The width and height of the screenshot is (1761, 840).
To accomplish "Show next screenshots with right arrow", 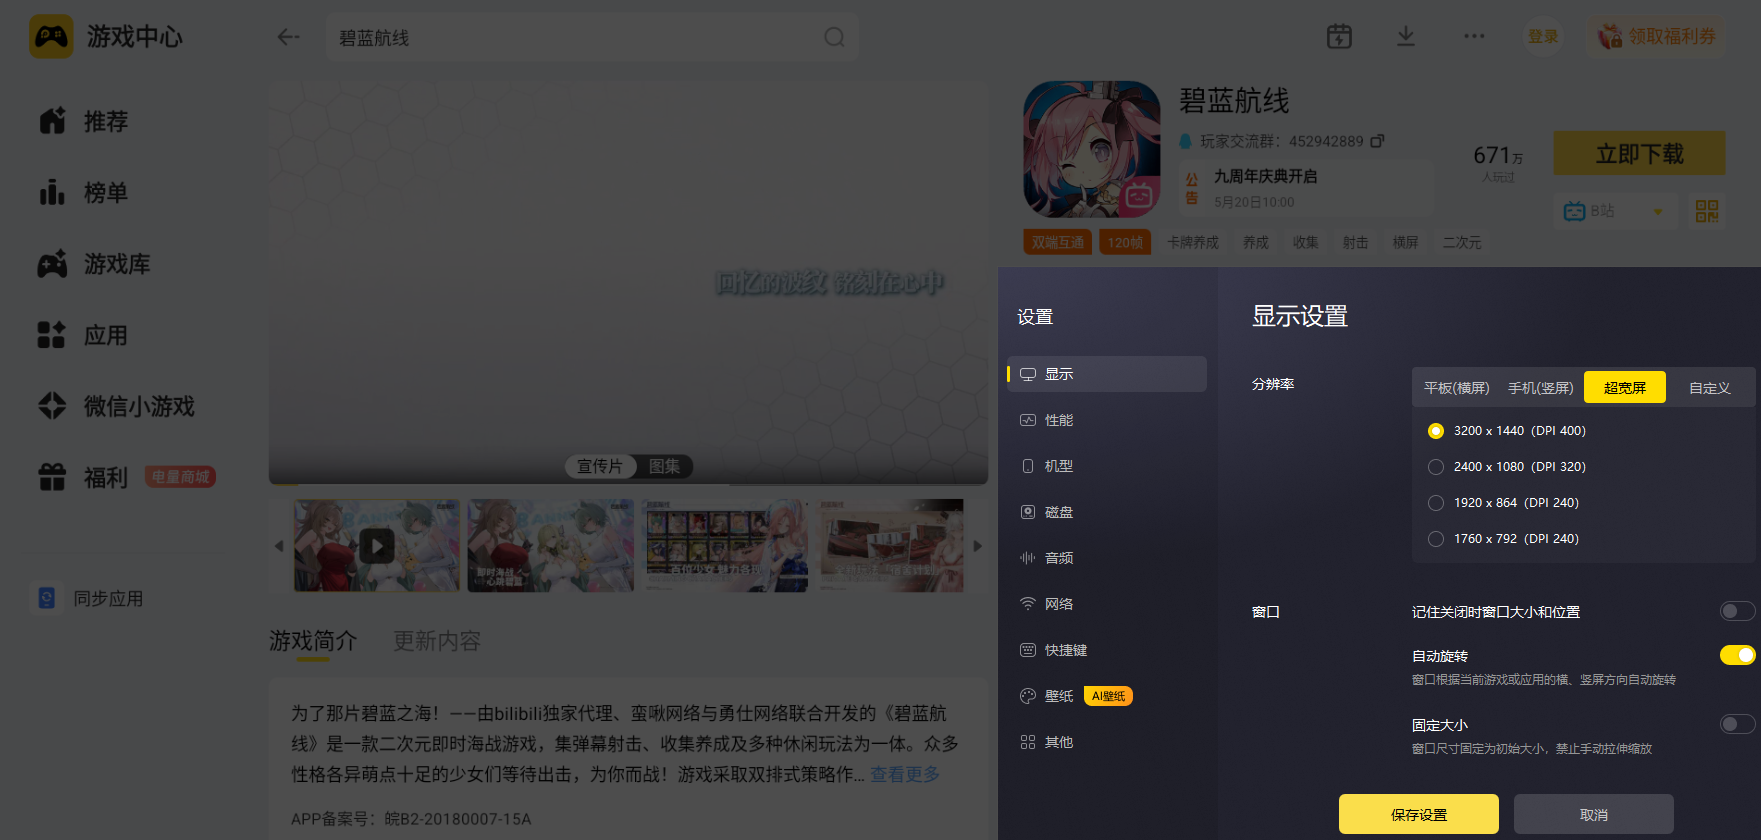I will point(978,546).
